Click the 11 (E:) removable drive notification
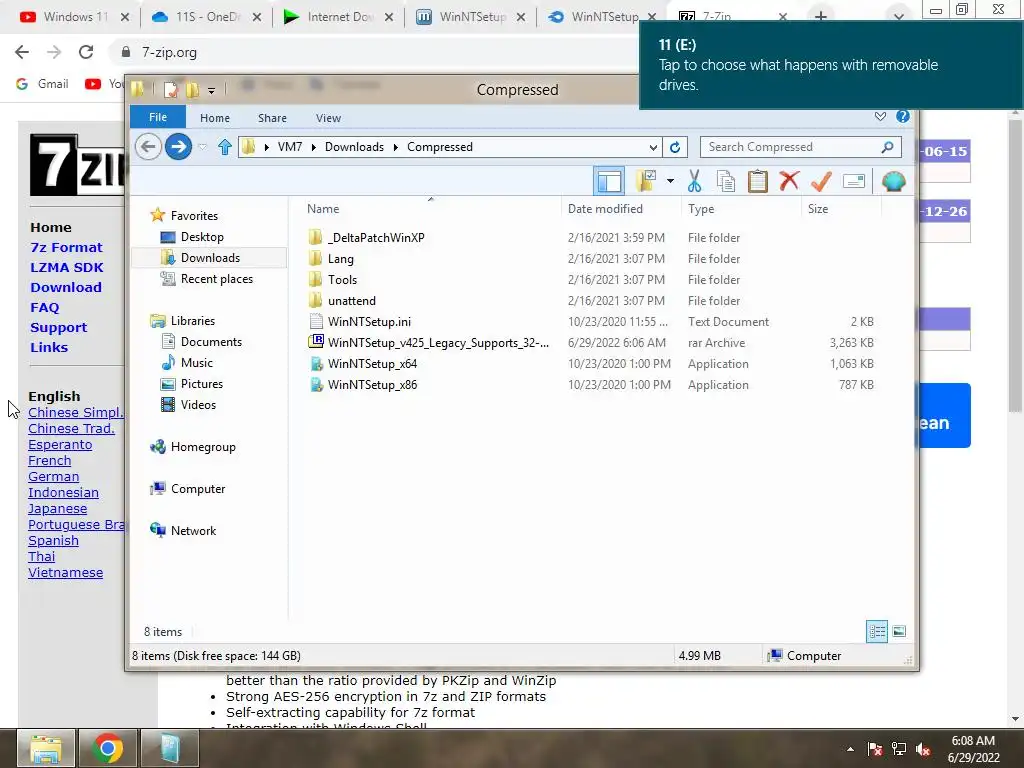Screen dimensions: 1024x768 tap(831, 65)
